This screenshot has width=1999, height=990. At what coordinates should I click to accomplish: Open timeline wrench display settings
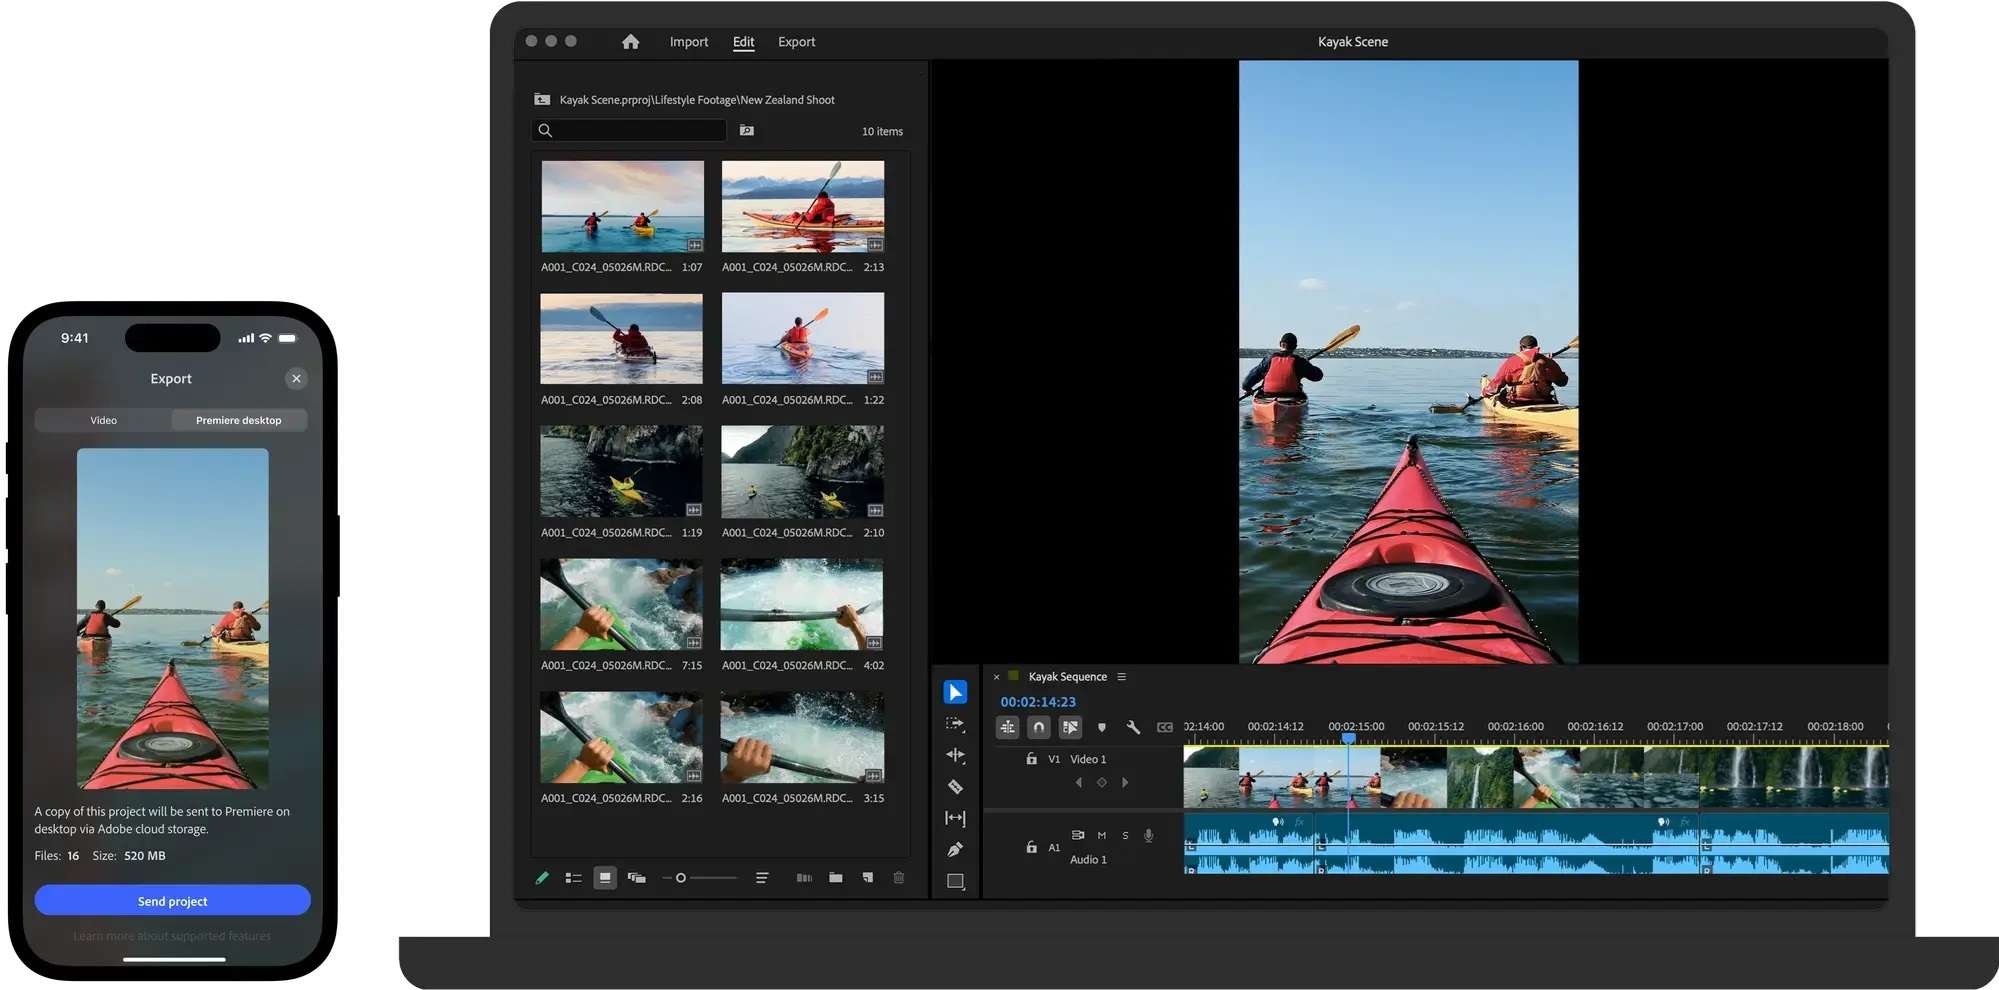(x=1133, y=727)
